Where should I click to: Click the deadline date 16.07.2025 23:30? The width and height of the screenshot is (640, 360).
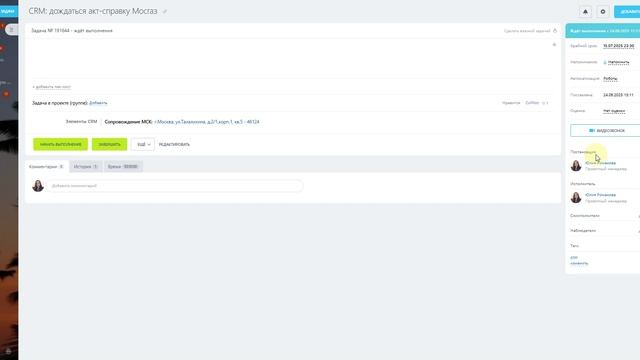tap(618, 46)
